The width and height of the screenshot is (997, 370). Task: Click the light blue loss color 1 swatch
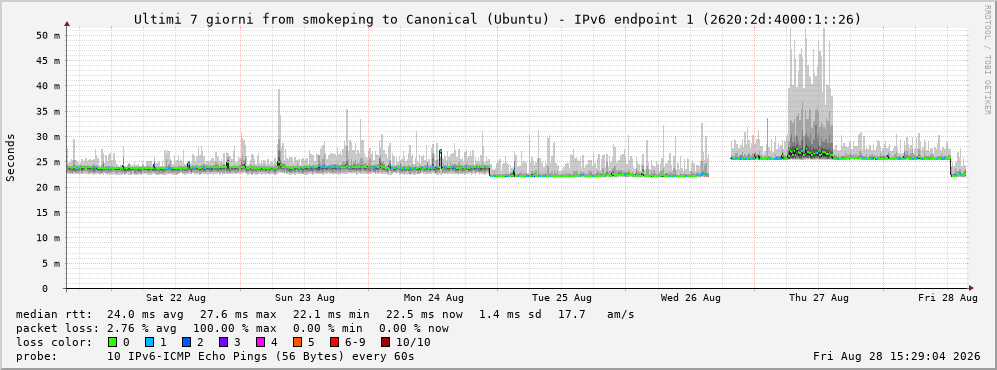[x=149, y=342]
